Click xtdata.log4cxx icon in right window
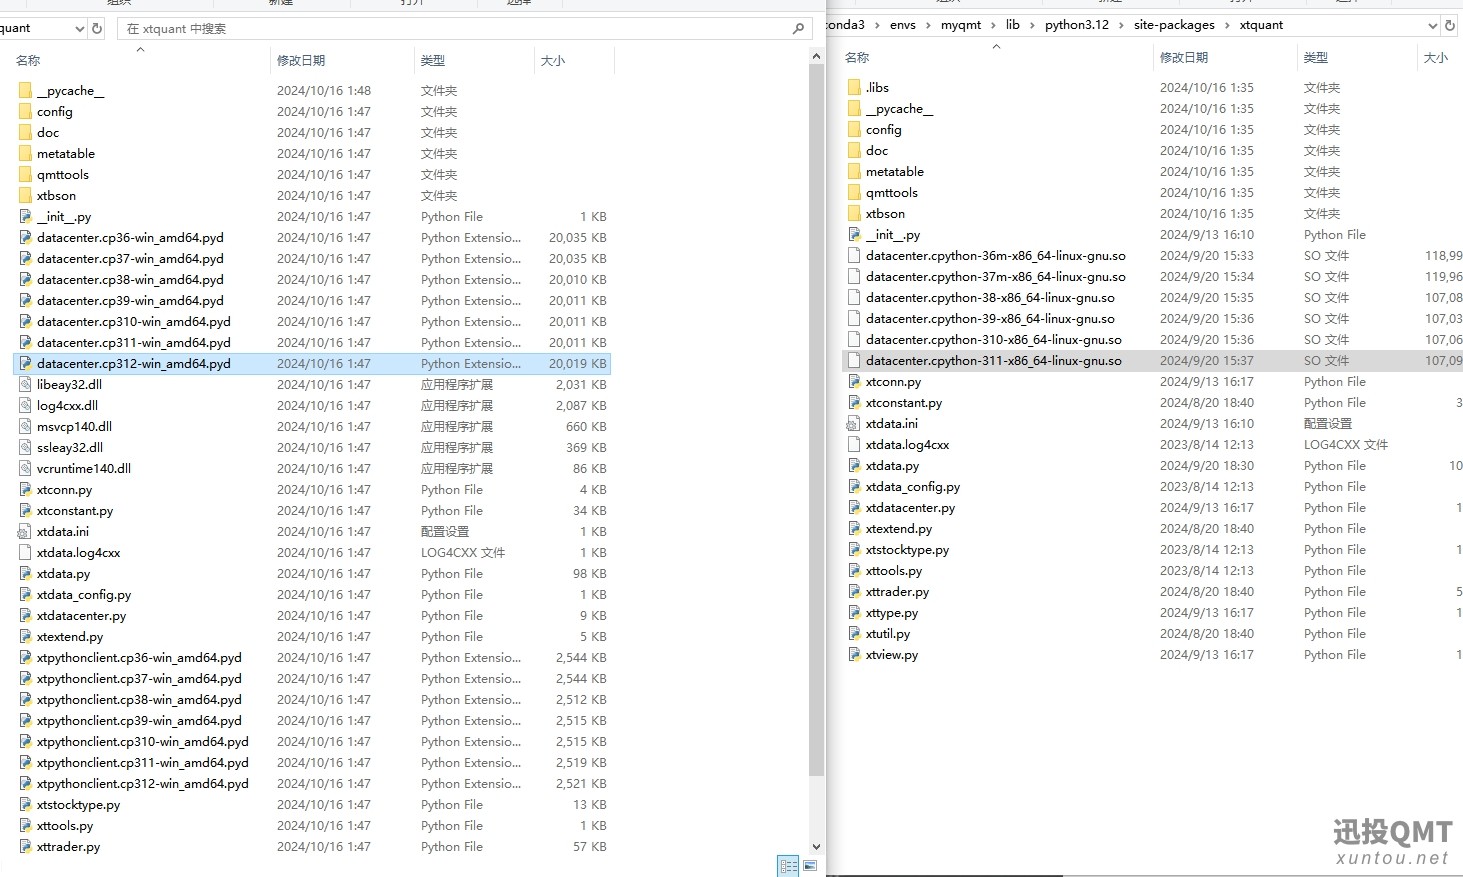The width and height of the screenshot is (1463, 877). 854,444
